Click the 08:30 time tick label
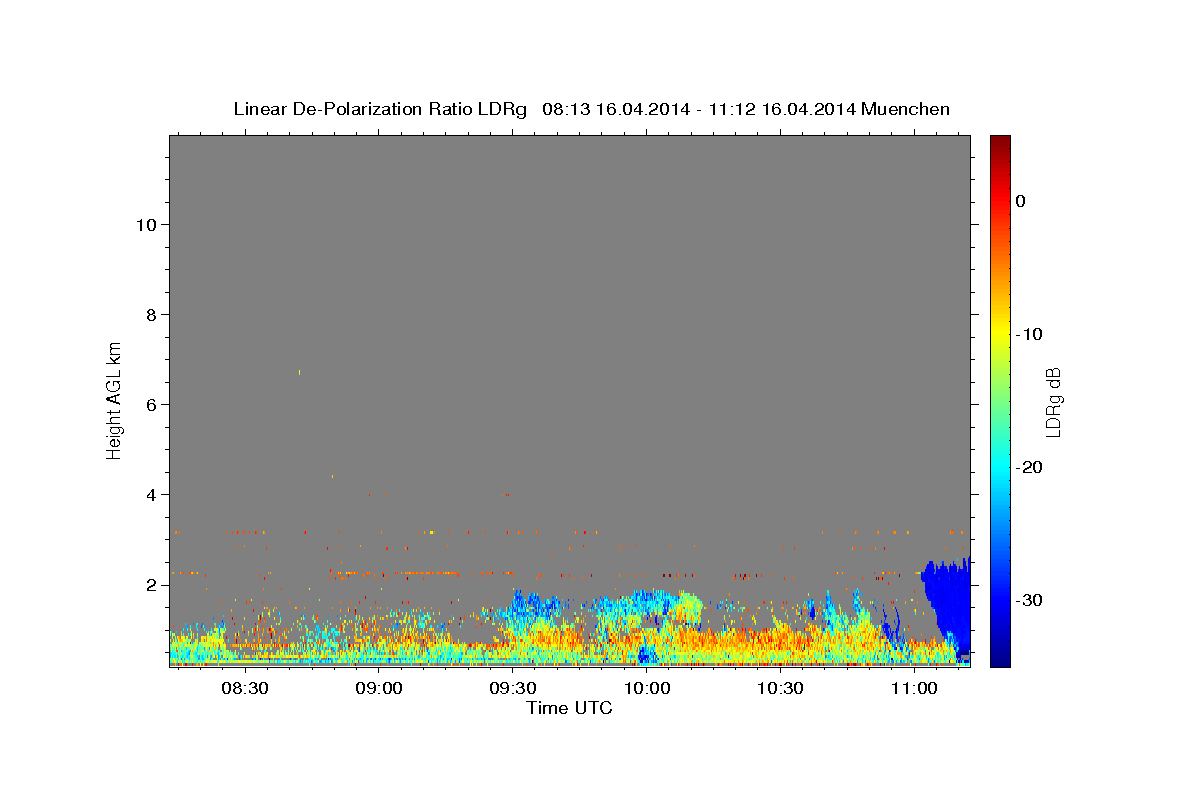1200x800 pixels. pos(244,688)
